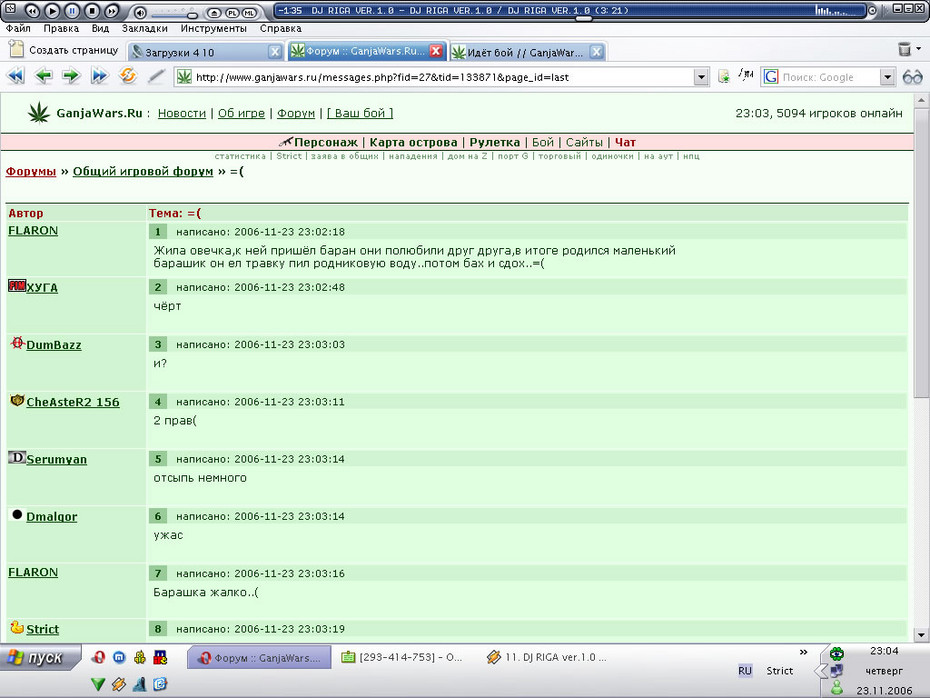Image resolution: width=930 pixels, height=698 pixels.
Task: Adjust the Winamp volume slider handle
Action: 192,14
